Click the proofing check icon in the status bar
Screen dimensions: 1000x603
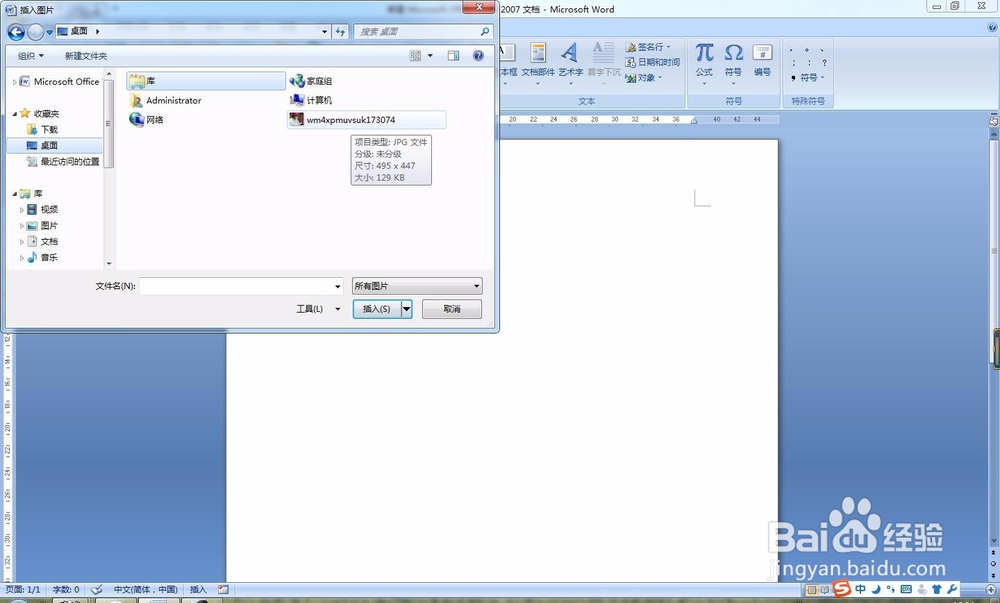click(97, 590)
